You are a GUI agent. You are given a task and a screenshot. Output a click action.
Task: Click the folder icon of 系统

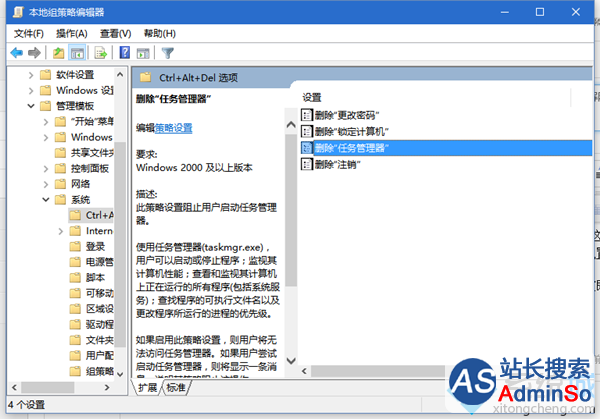60,199
